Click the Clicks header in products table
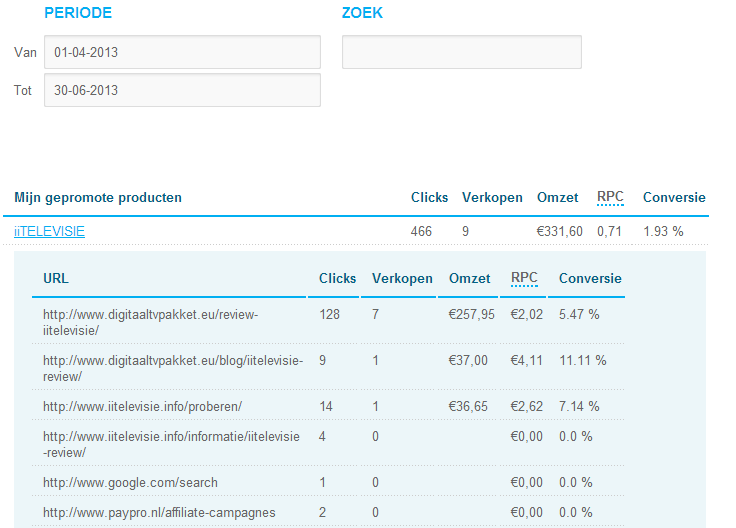Screen dimensions: 736x528 429,198
